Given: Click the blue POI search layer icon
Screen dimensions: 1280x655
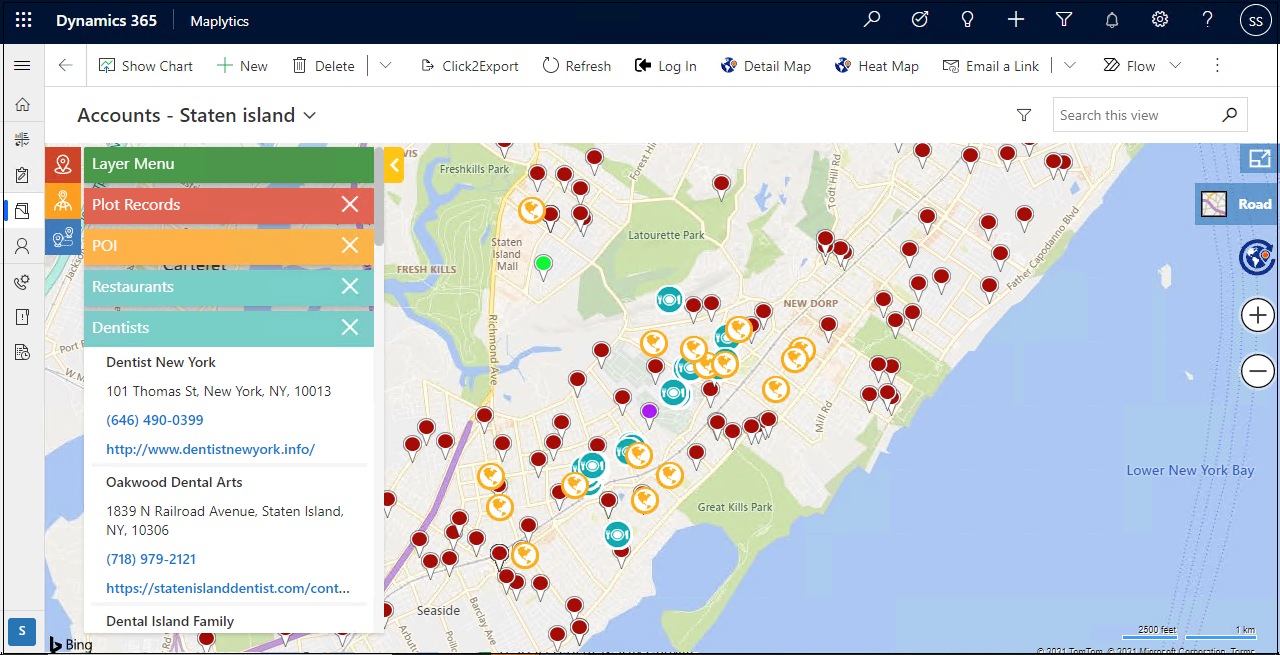Looking at the screenshot, I should click(x=63, y=237).
